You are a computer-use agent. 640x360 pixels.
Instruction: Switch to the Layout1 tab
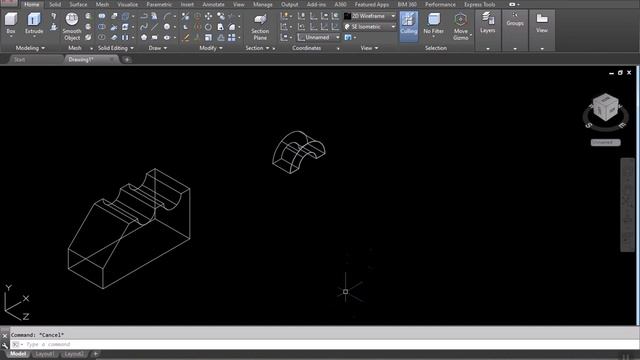[44, 354]
